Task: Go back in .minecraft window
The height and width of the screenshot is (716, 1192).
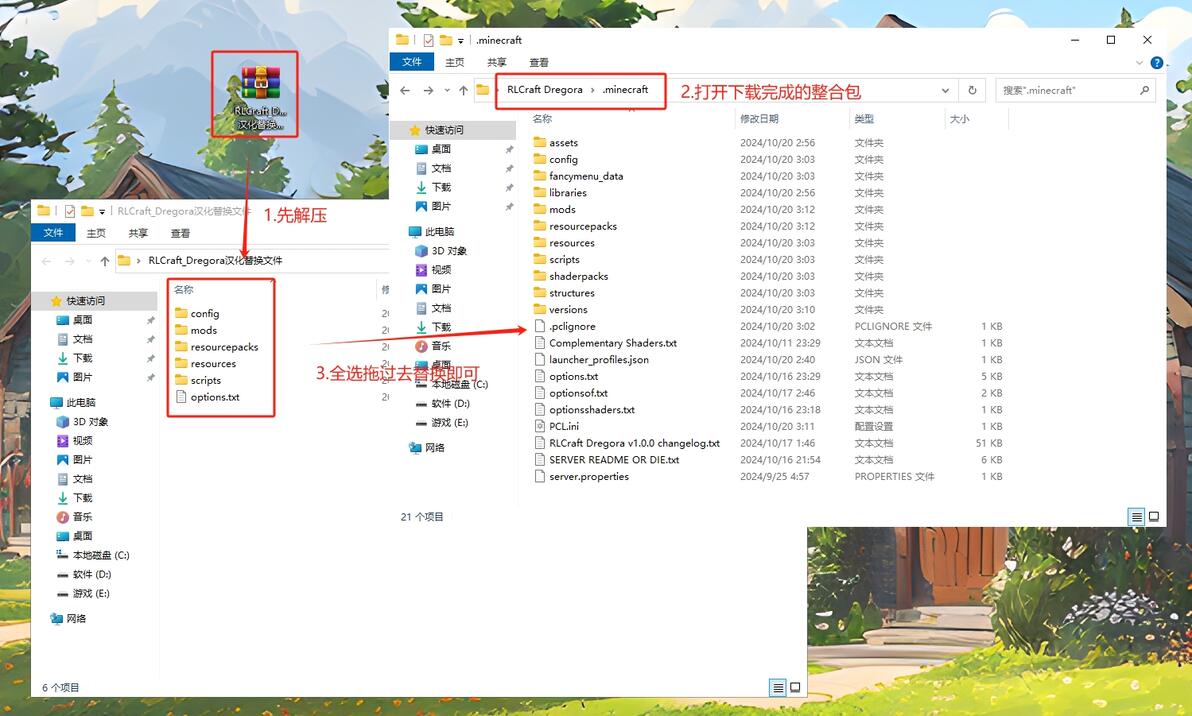Action: pyautogui.click(x=405, y=90)
